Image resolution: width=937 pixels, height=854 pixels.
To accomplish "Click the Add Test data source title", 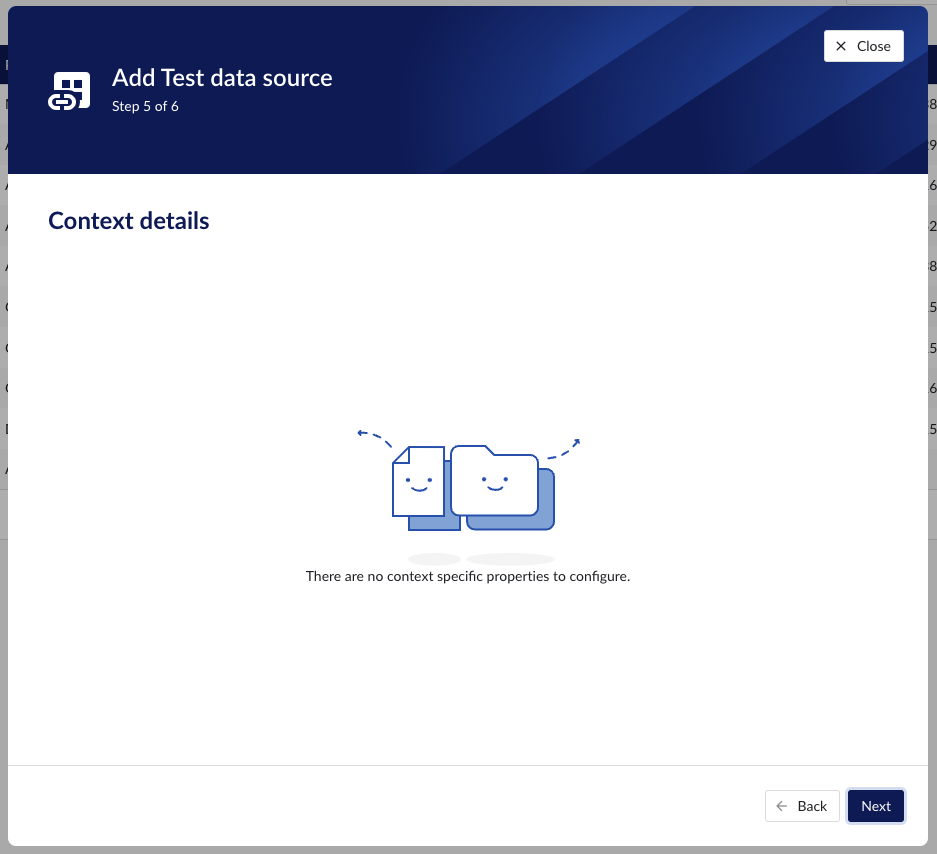I will point(222,77).
